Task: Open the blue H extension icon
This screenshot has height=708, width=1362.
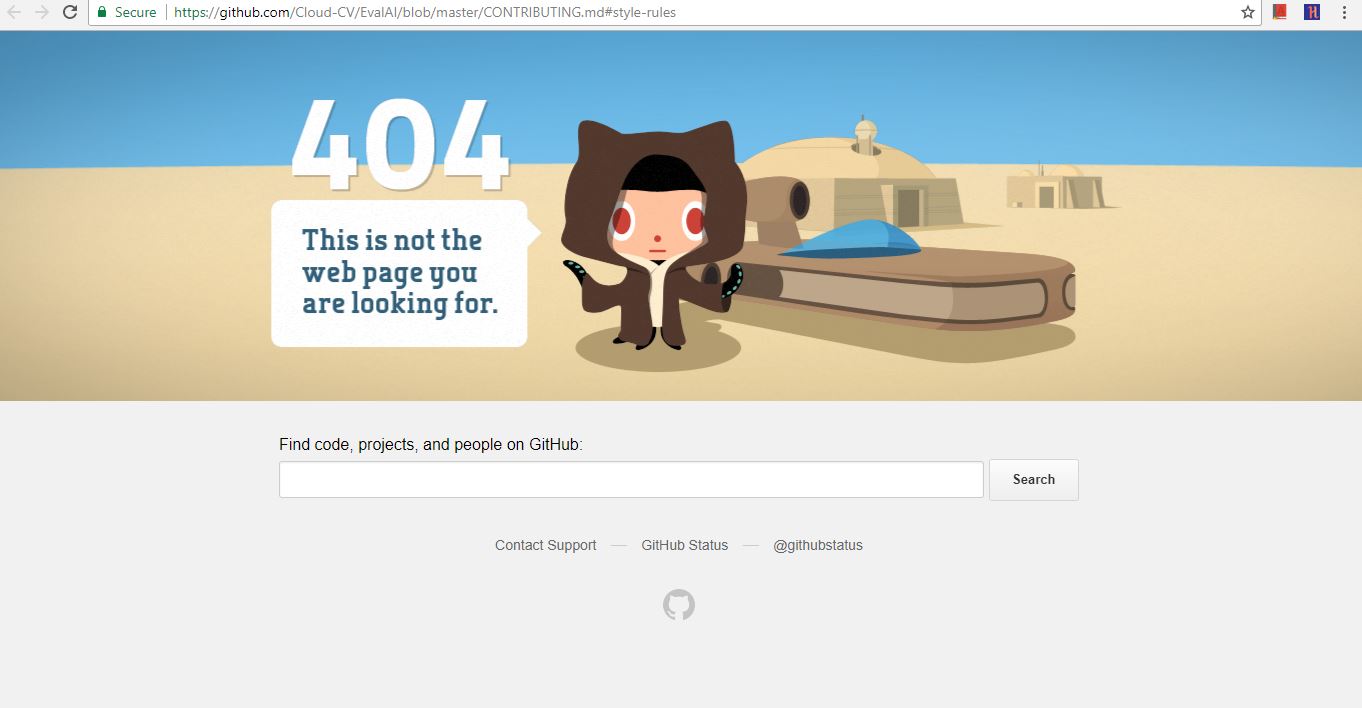Action: [x=1312, y=12]
